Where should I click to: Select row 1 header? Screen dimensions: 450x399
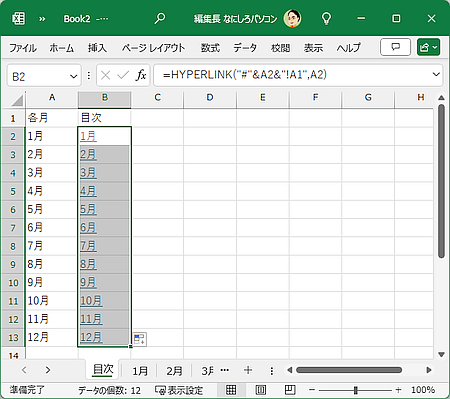coord(13,118)
